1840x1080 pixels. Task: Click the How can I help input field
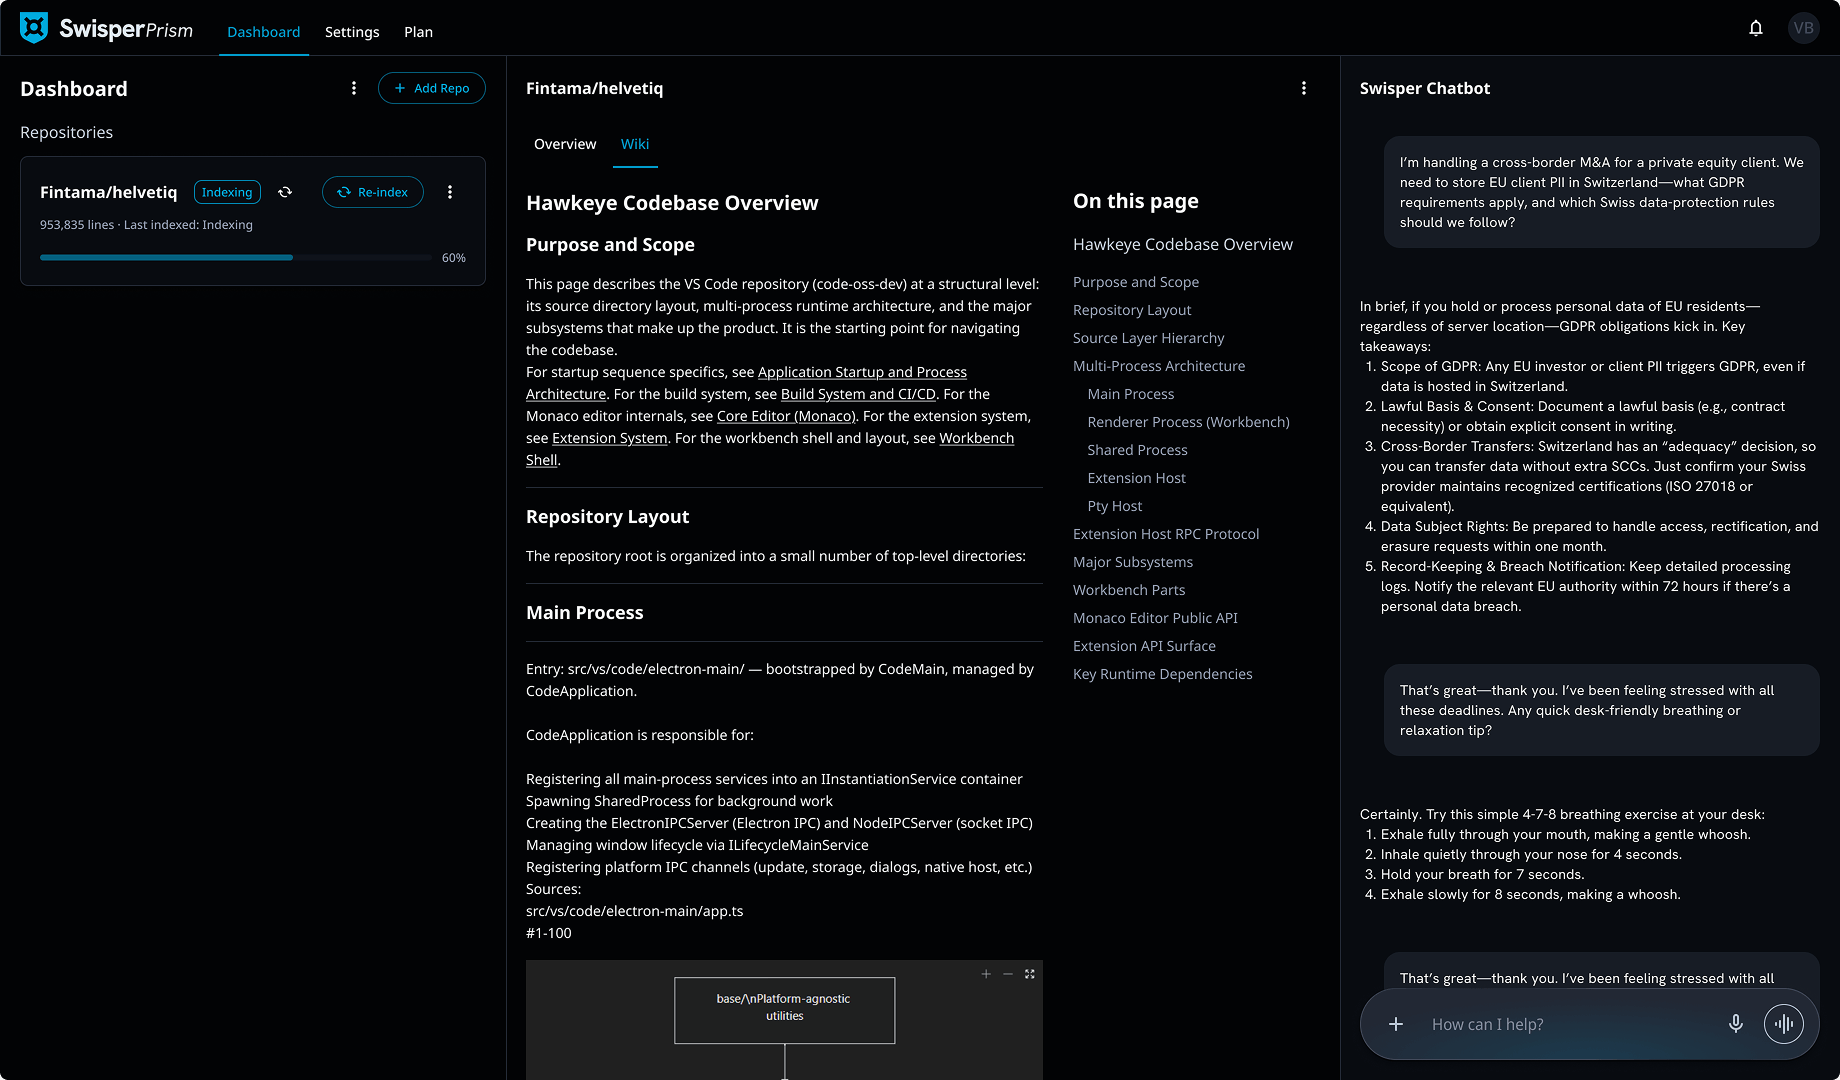(1550, 1024)
